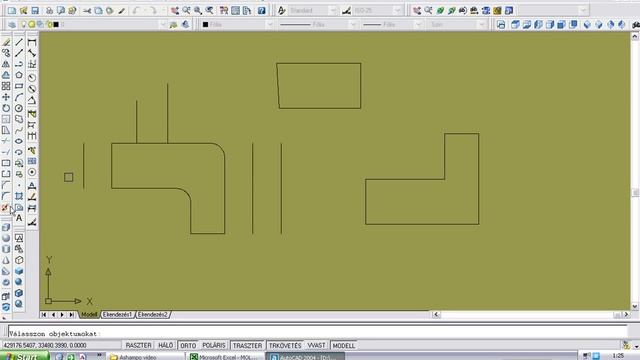The height and width of the screenshot is (360, 640).
Task: Switch to the Elrendezés2 layout tab
Action: pyautogui.click(x=152, y=315)
